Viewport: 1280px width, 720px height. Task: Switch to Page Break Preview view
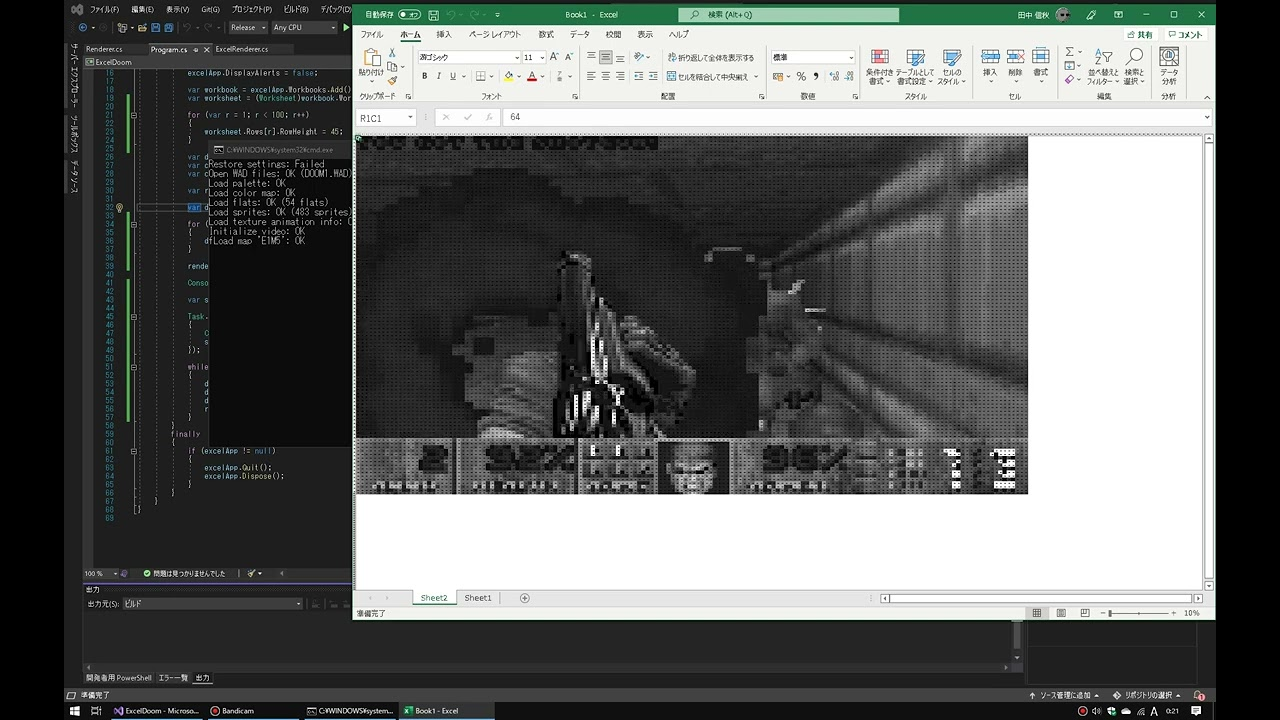1085,613
